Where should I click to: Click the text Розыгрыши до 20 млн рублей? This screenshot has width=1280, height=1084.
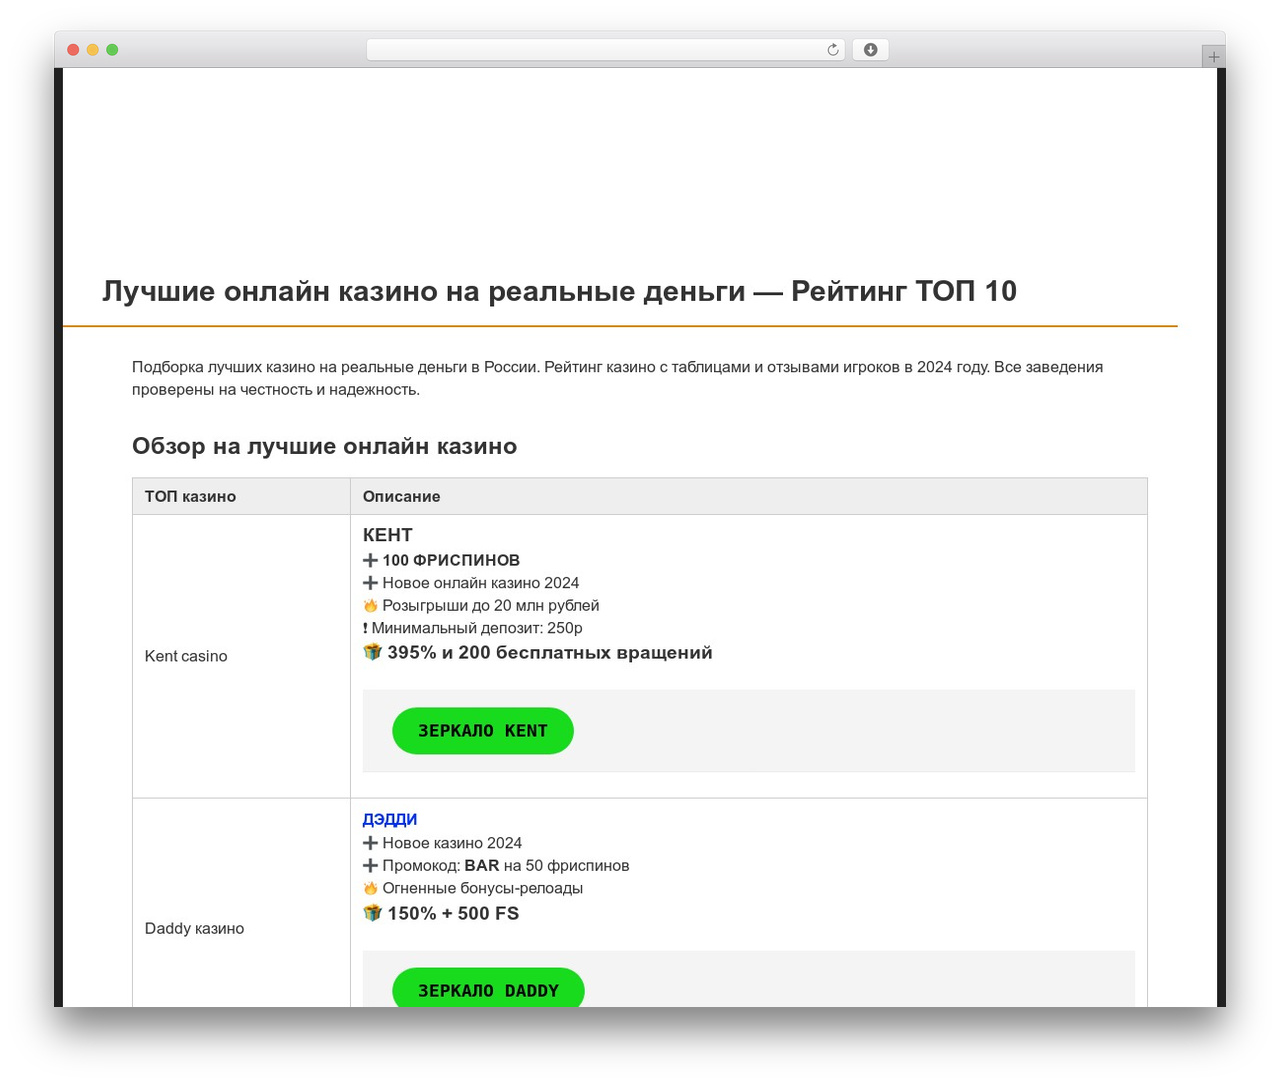491,606
